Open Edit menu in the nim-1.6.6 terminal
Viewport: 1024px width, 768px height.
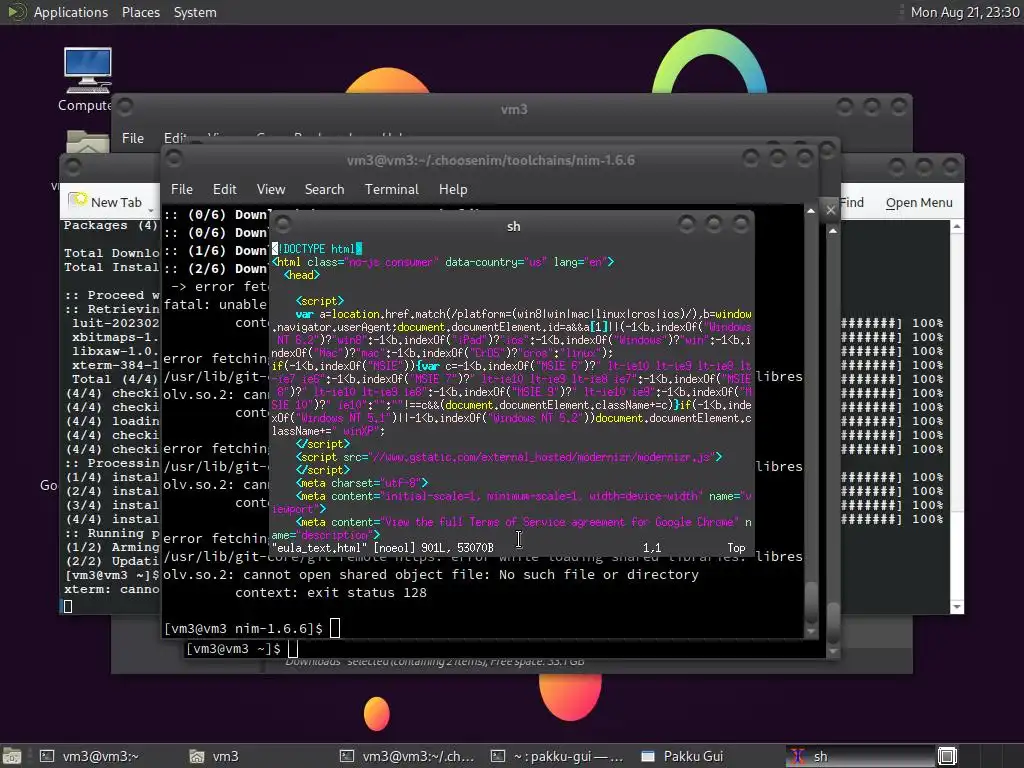pos(224,189)
